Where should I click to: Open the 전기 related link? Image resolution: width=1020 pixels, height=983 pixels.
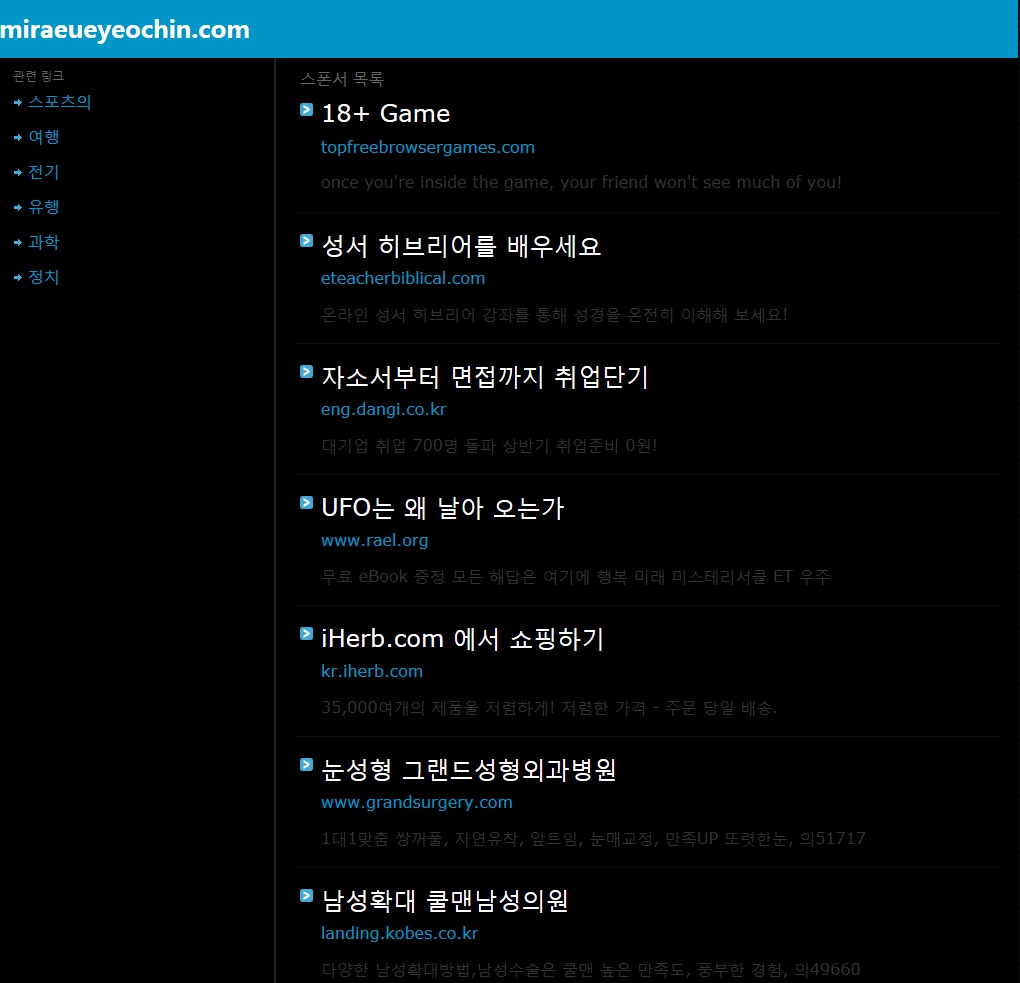(x=44, y=172)
